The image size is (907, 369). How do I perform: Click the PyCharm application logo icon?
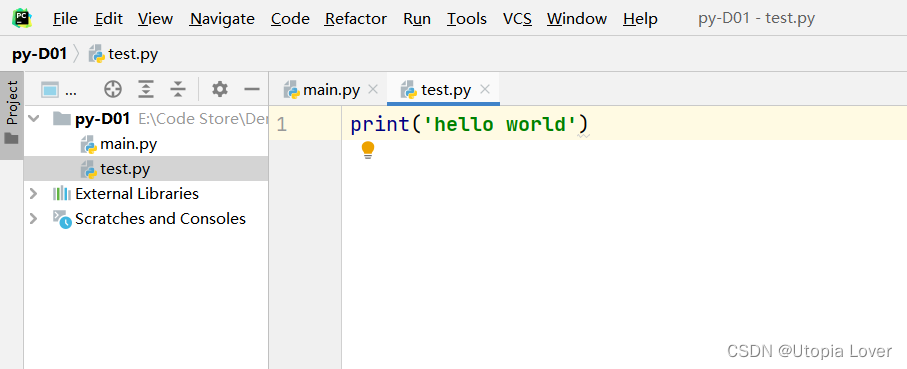coord(21,18)
